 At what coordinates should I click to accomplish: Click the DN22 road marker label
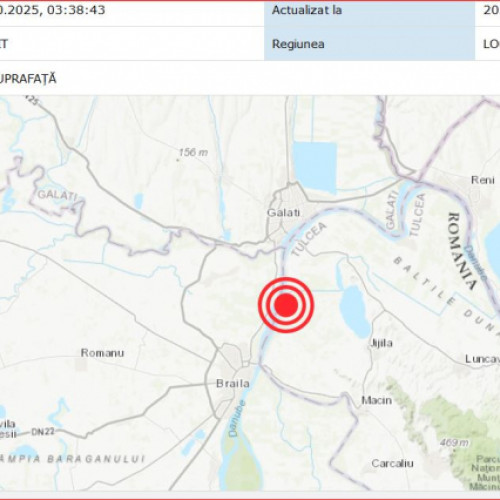(43, 432)
